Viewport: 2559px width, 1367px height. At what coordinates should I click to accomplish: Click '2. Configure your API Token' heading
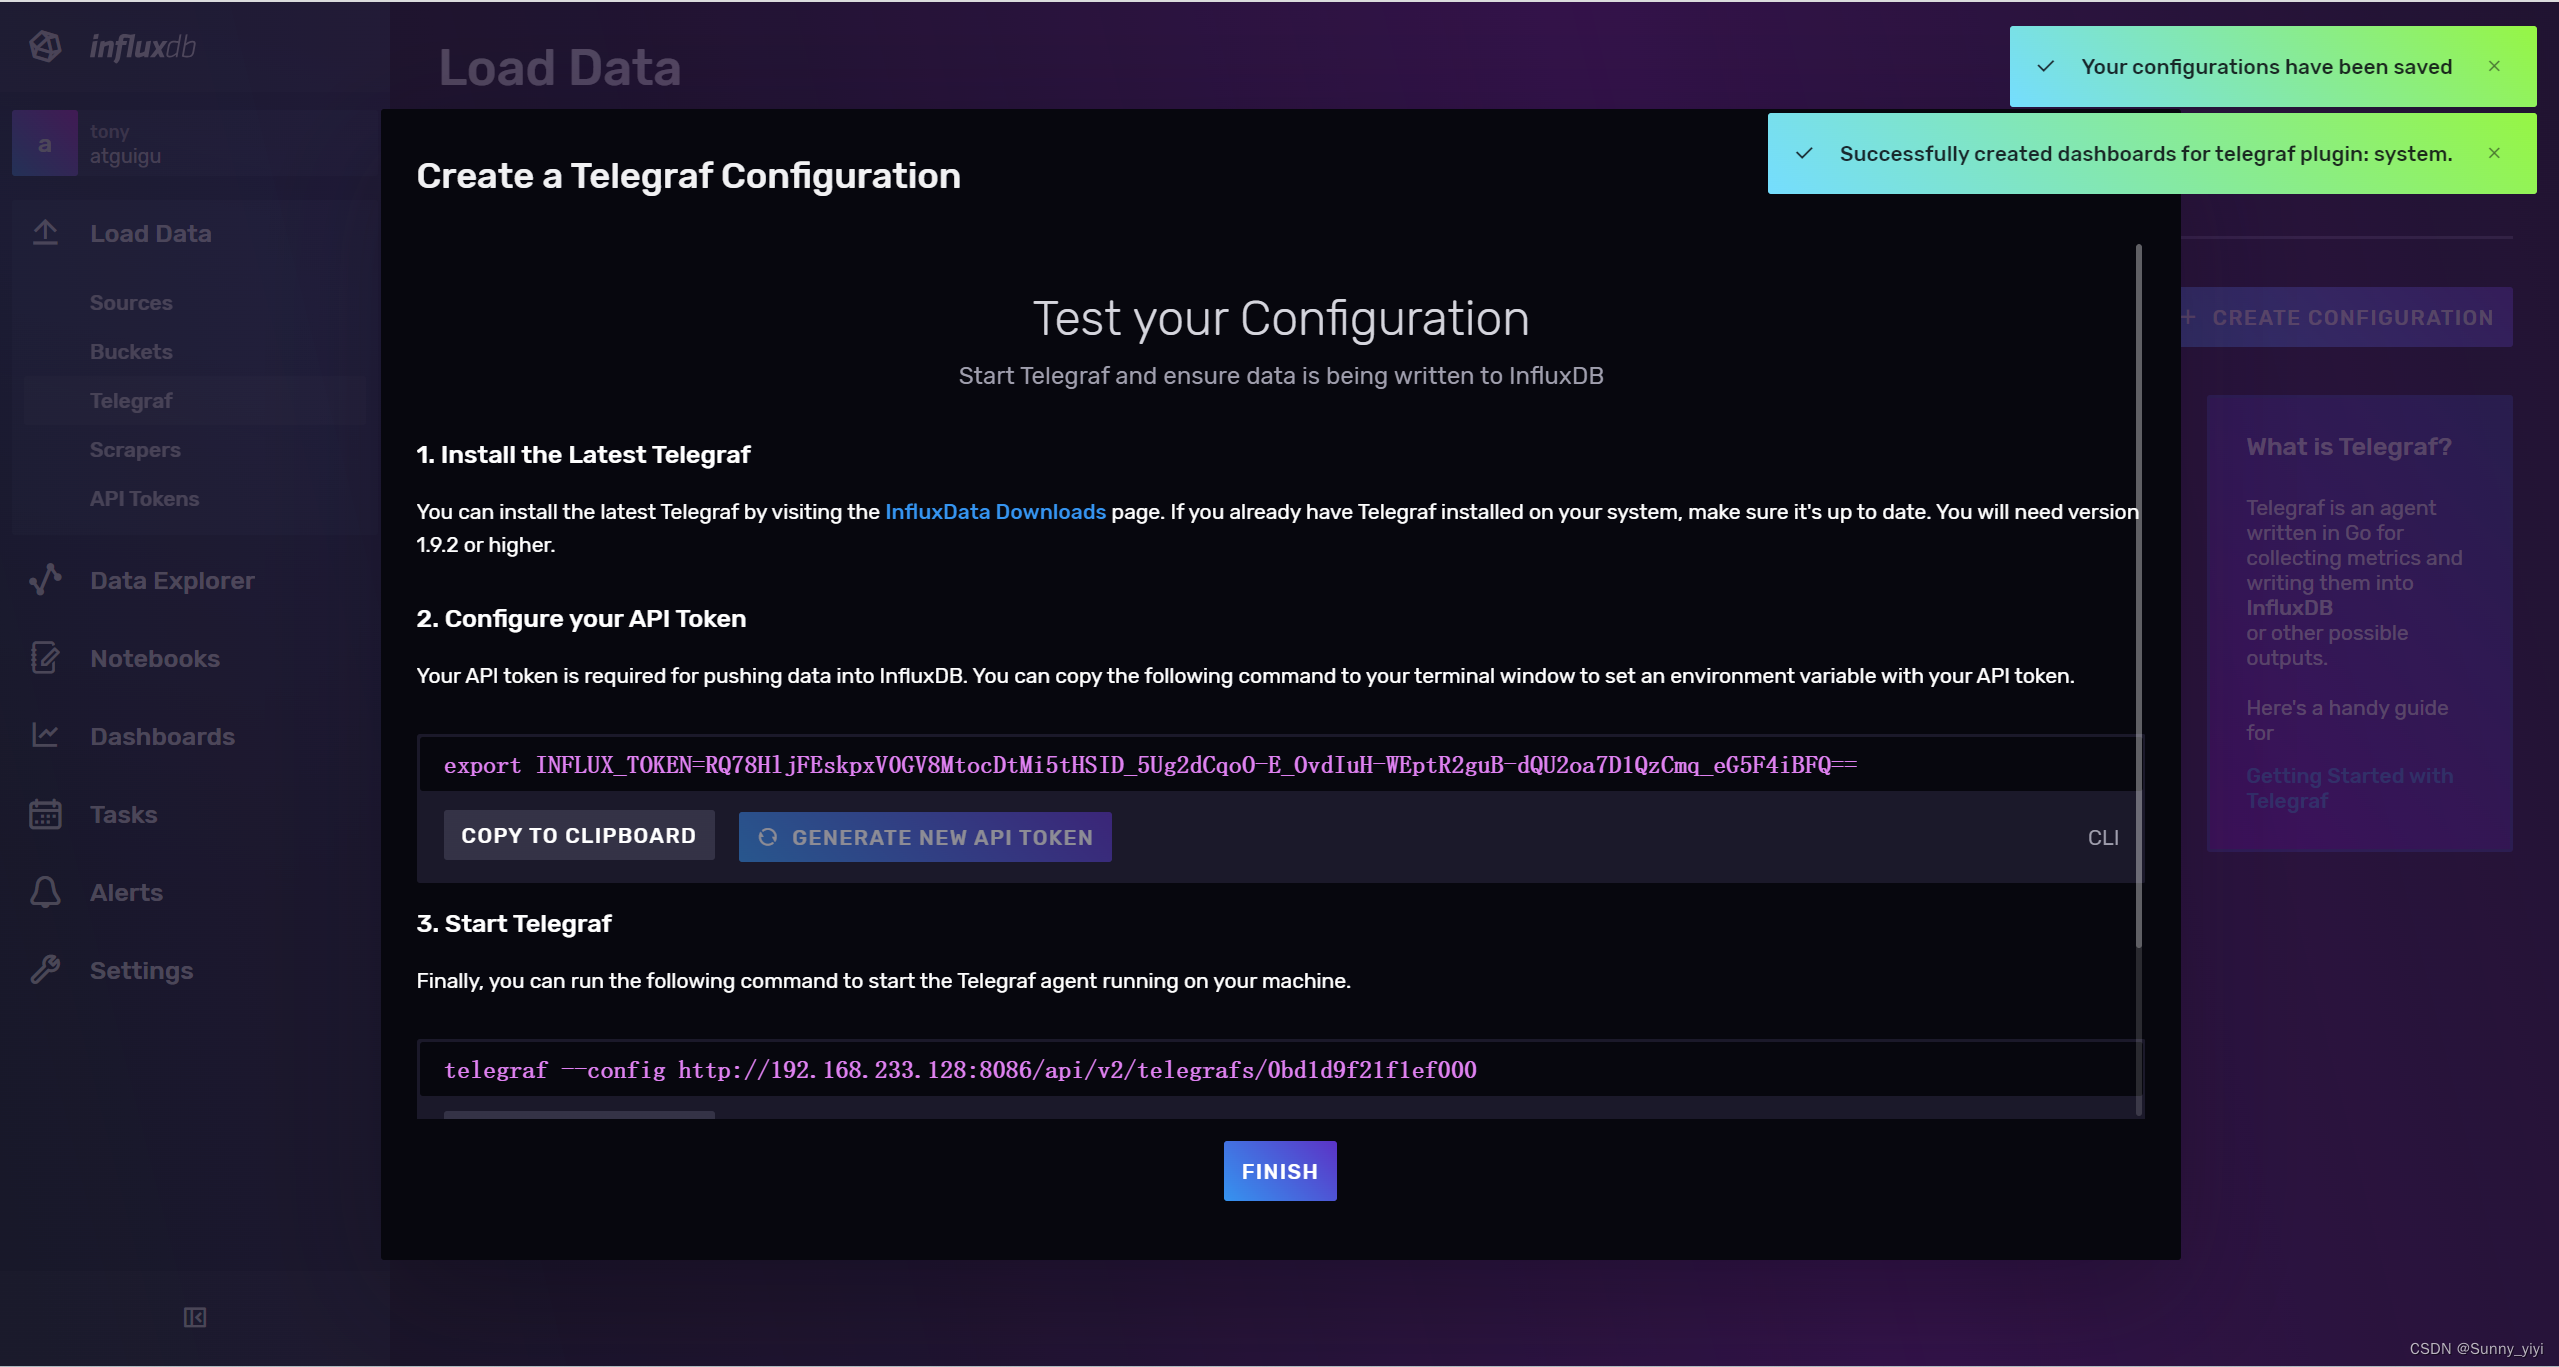point(581,618)
